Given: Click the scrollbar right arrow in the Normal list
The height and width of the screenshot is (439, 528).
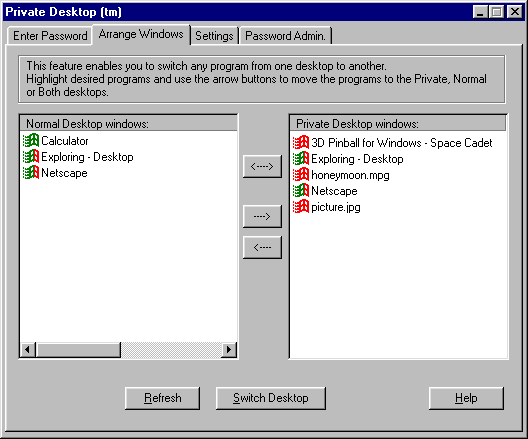Looking at the screenshot, I should pyautogui.click(x=229, y=349).
